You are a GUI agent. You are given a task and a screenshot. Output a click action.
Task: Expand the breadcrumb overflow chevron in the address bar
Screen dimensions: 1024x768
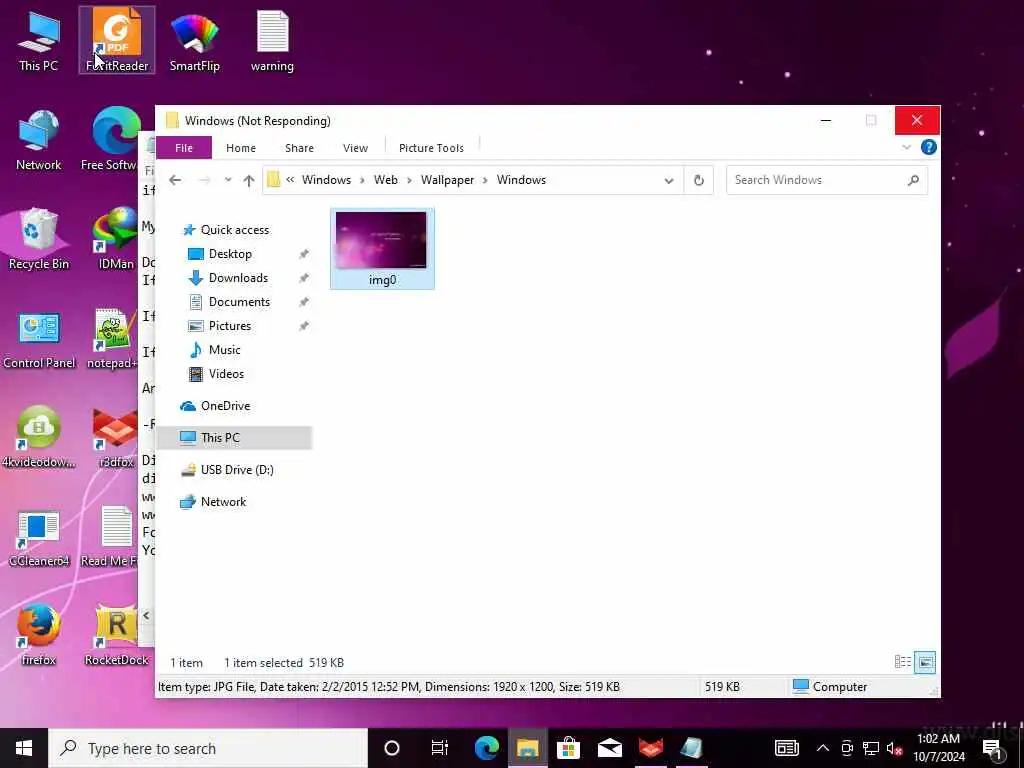tap(290, 180)
